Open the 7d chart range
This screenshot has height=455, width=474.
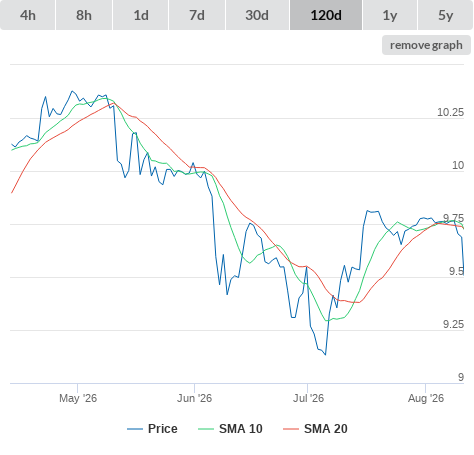click(197, 15)
